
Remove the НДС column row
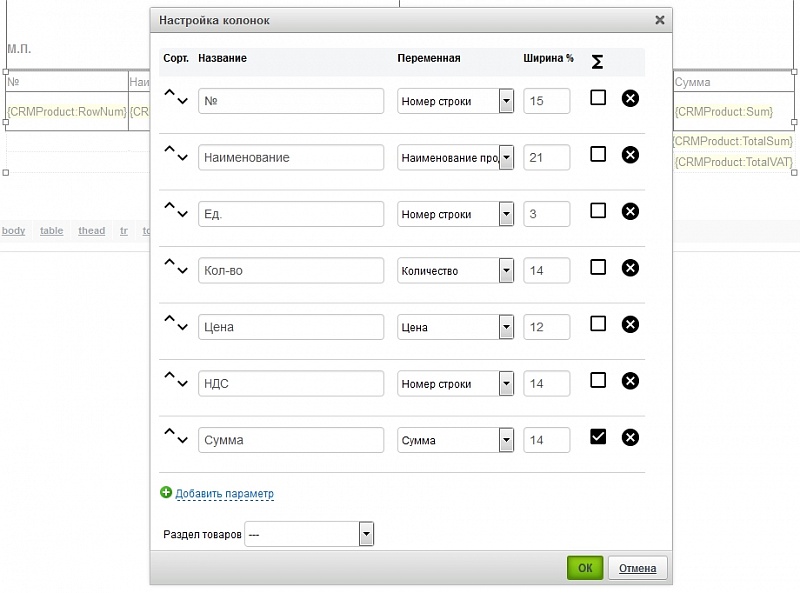(x=630, y=381)
